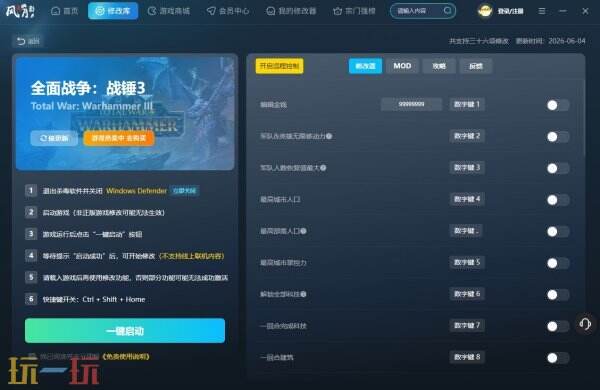Toggle the switch in the 数字键 6 row
600x390 pixels.
tap(558, 295)
